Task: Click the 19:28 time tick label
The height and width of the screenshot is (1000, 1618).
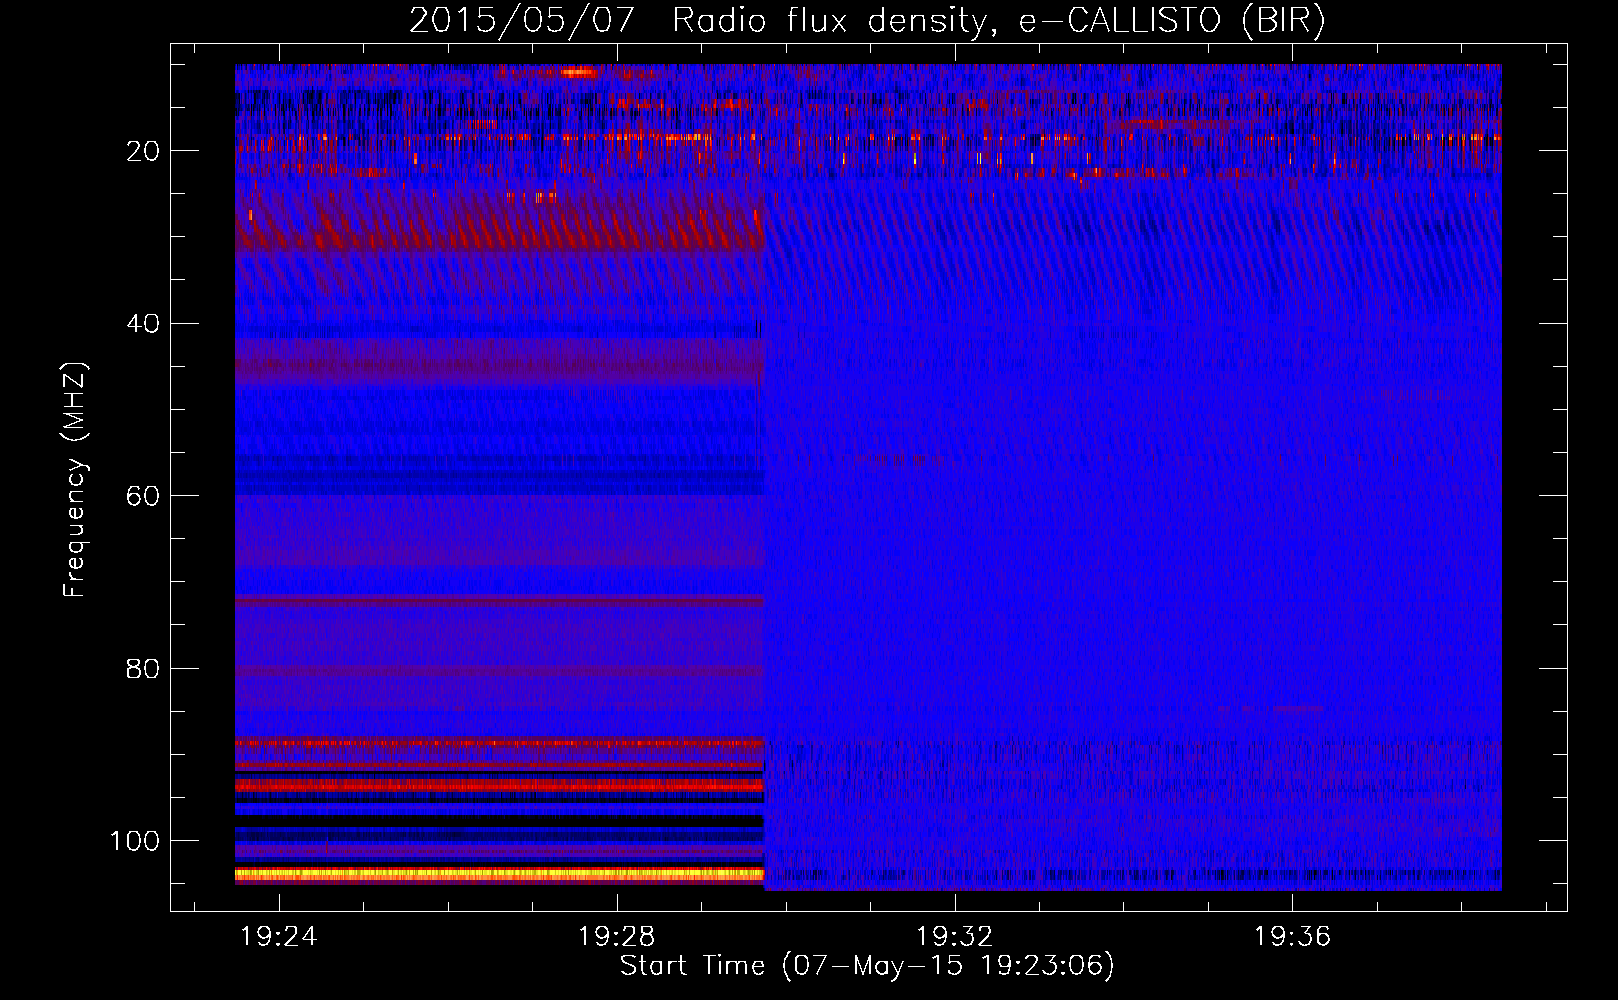Action: (617, 936)
